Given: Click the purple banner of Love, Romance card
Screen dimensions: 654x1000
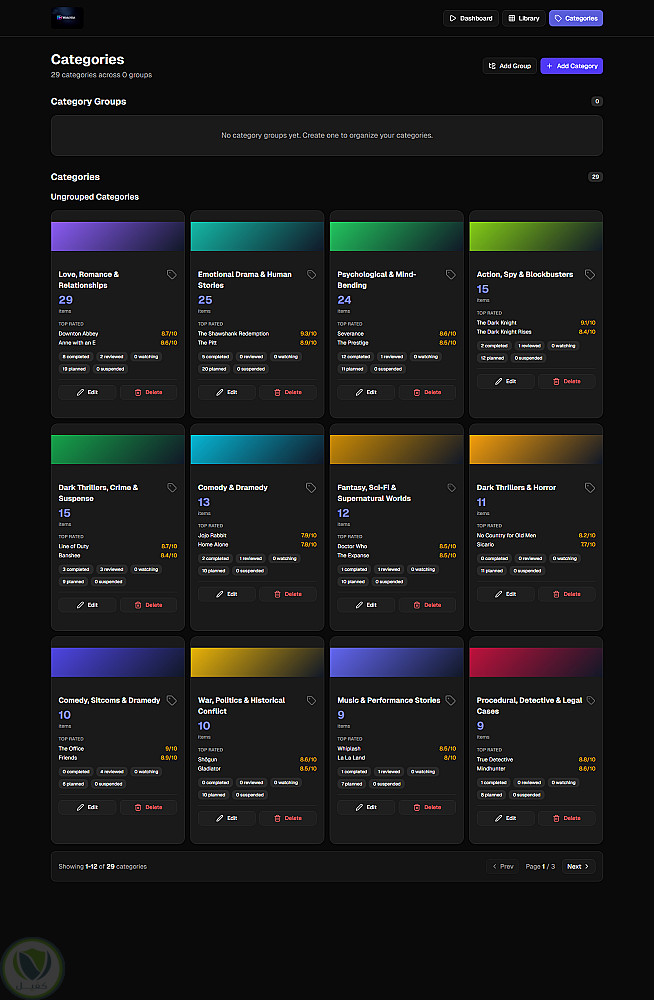Looking at the screenshot, I should coord(118,236).
